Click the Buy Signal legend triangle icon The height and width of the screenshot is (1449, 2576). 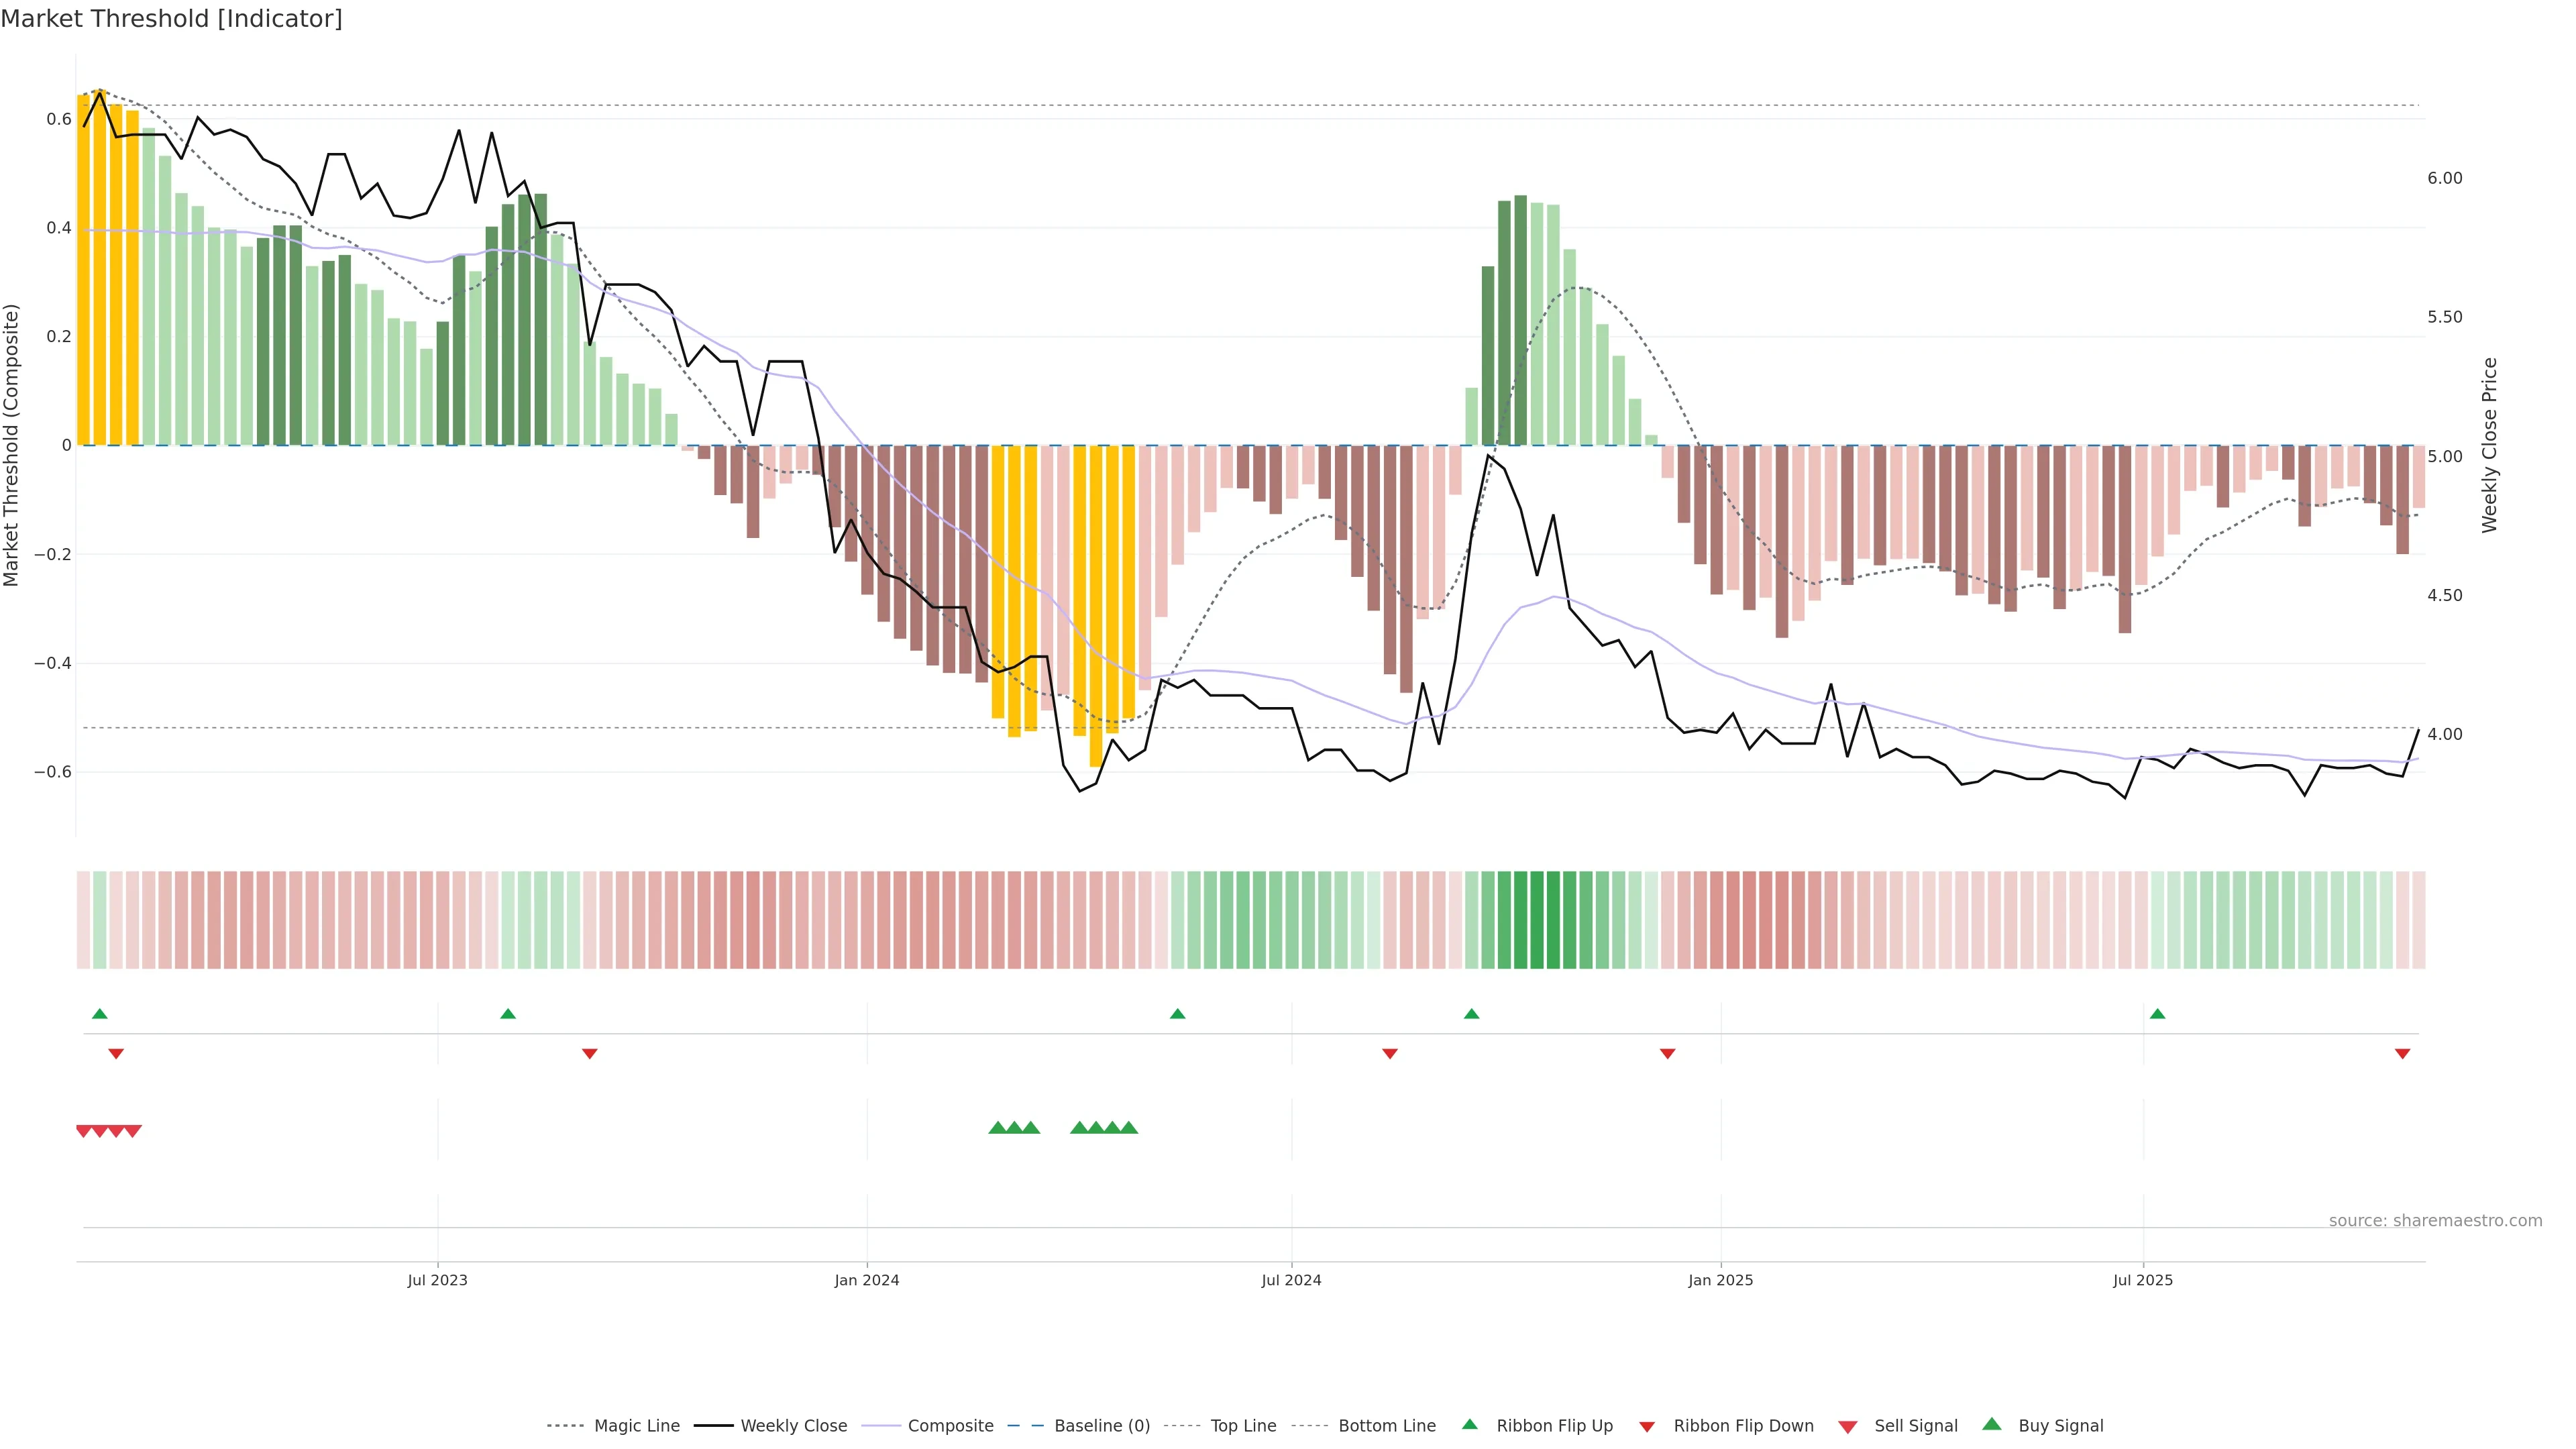(x=1992, y=1424)
